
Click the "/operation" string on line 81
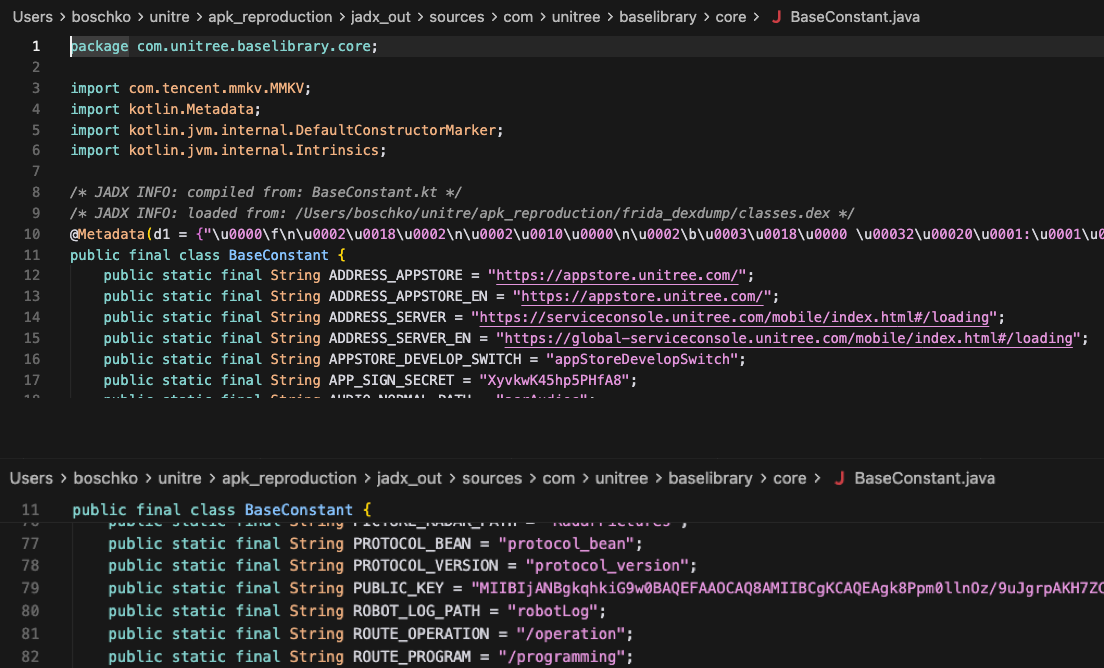[x=570, y=634]
